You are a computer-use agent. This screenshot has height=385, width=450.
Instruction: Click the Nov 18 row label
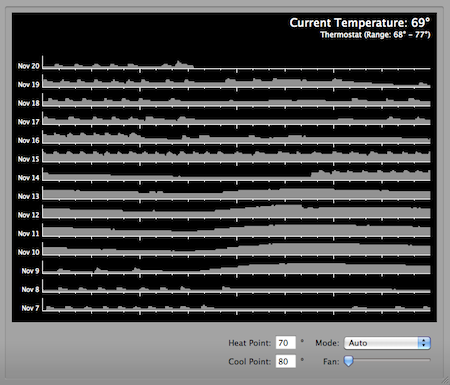pyautogui.click(x=28, y=103)
